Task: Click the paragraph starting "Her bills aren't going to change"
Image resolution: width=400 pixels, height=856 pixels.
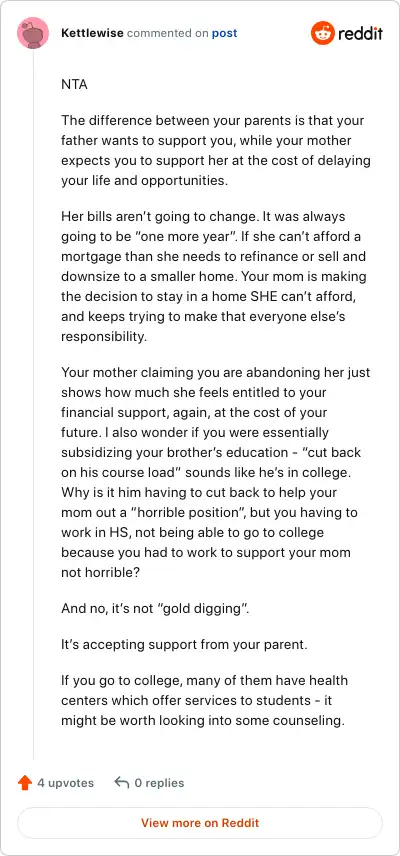Action: pos(214,276)
